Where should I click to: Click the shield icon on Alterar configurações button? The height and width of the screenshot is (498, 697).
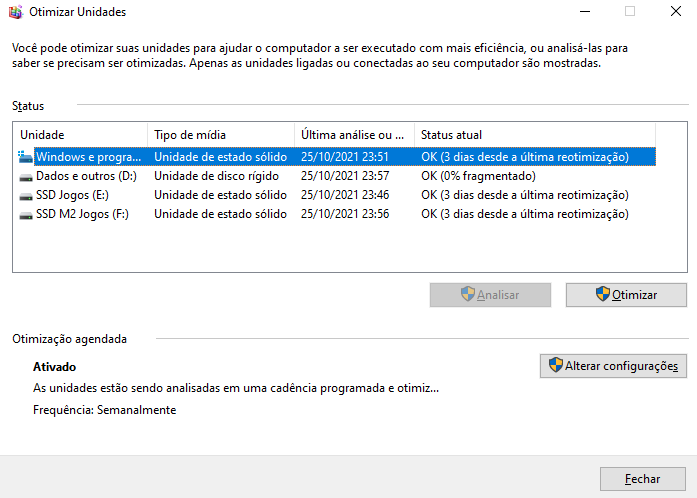(556, 365)
